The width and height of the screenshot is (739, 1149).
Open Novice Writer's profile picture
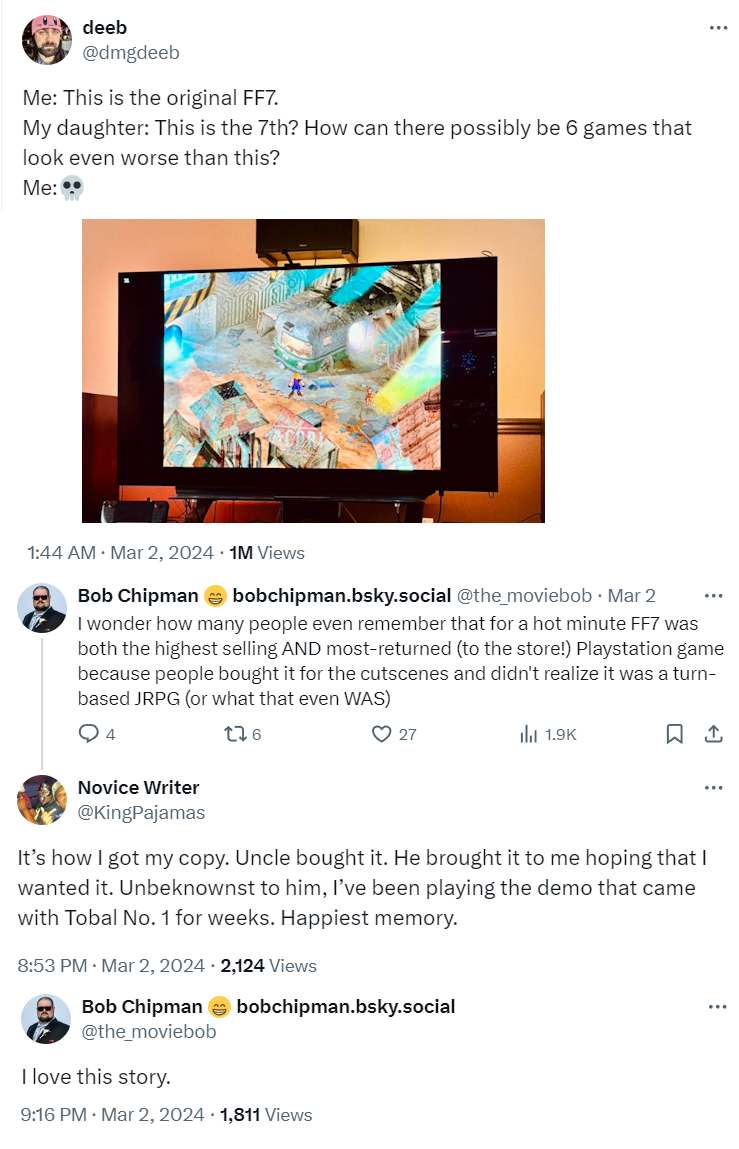tap(42, 799)
